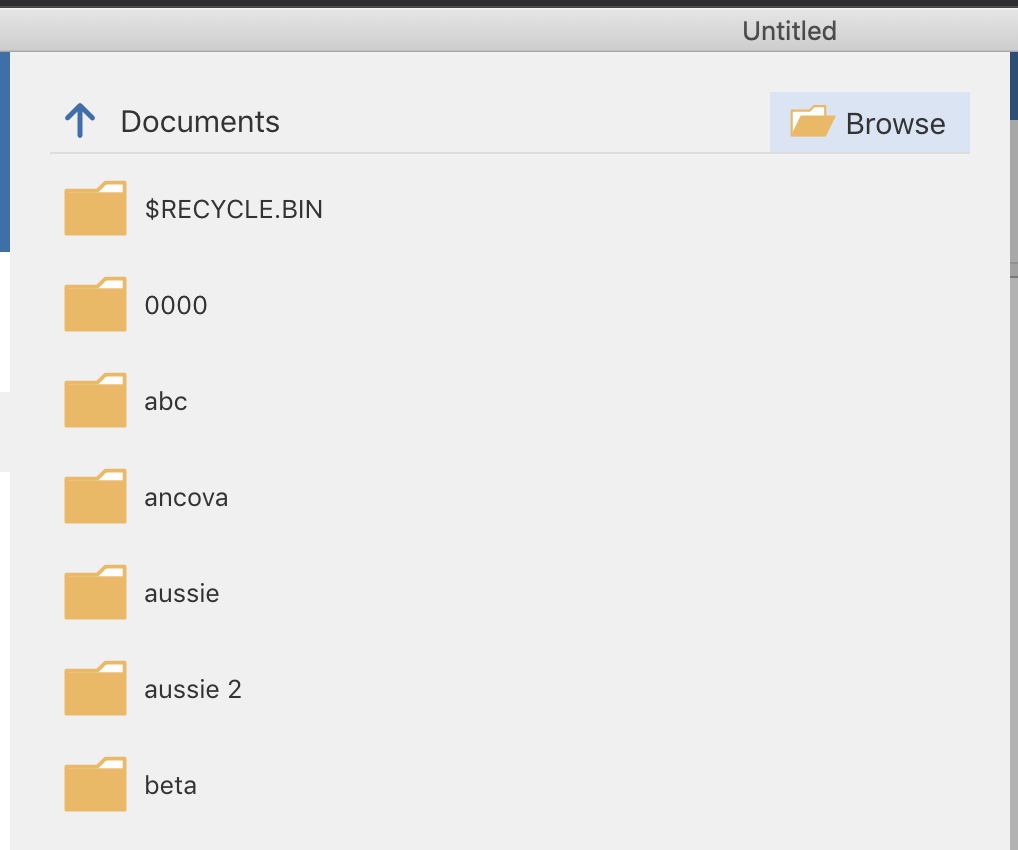Click the beta folder icon

[95, 784]
